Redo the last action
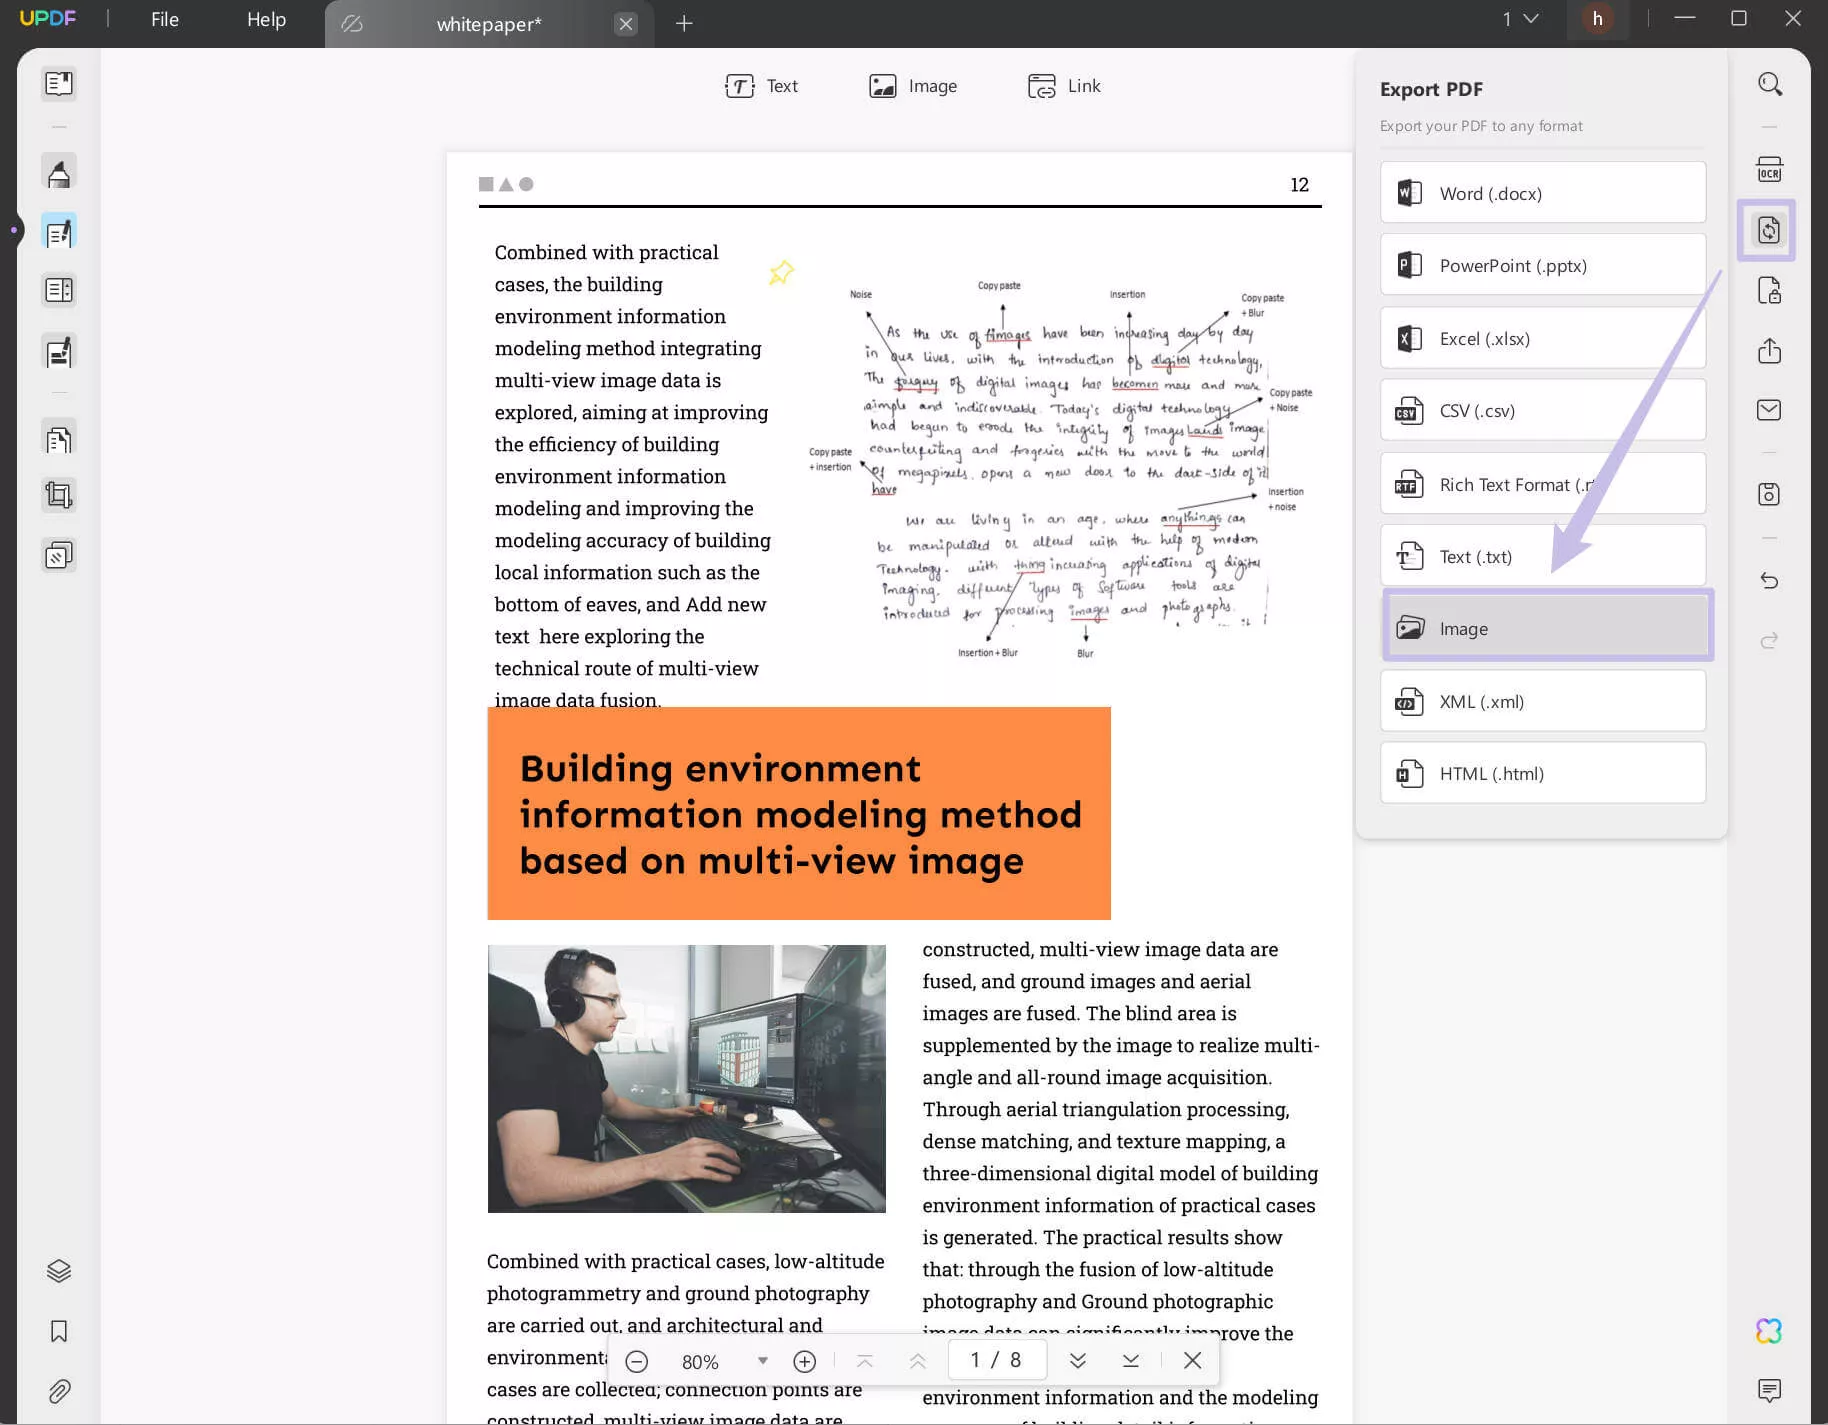 [x=1770, y=641]
